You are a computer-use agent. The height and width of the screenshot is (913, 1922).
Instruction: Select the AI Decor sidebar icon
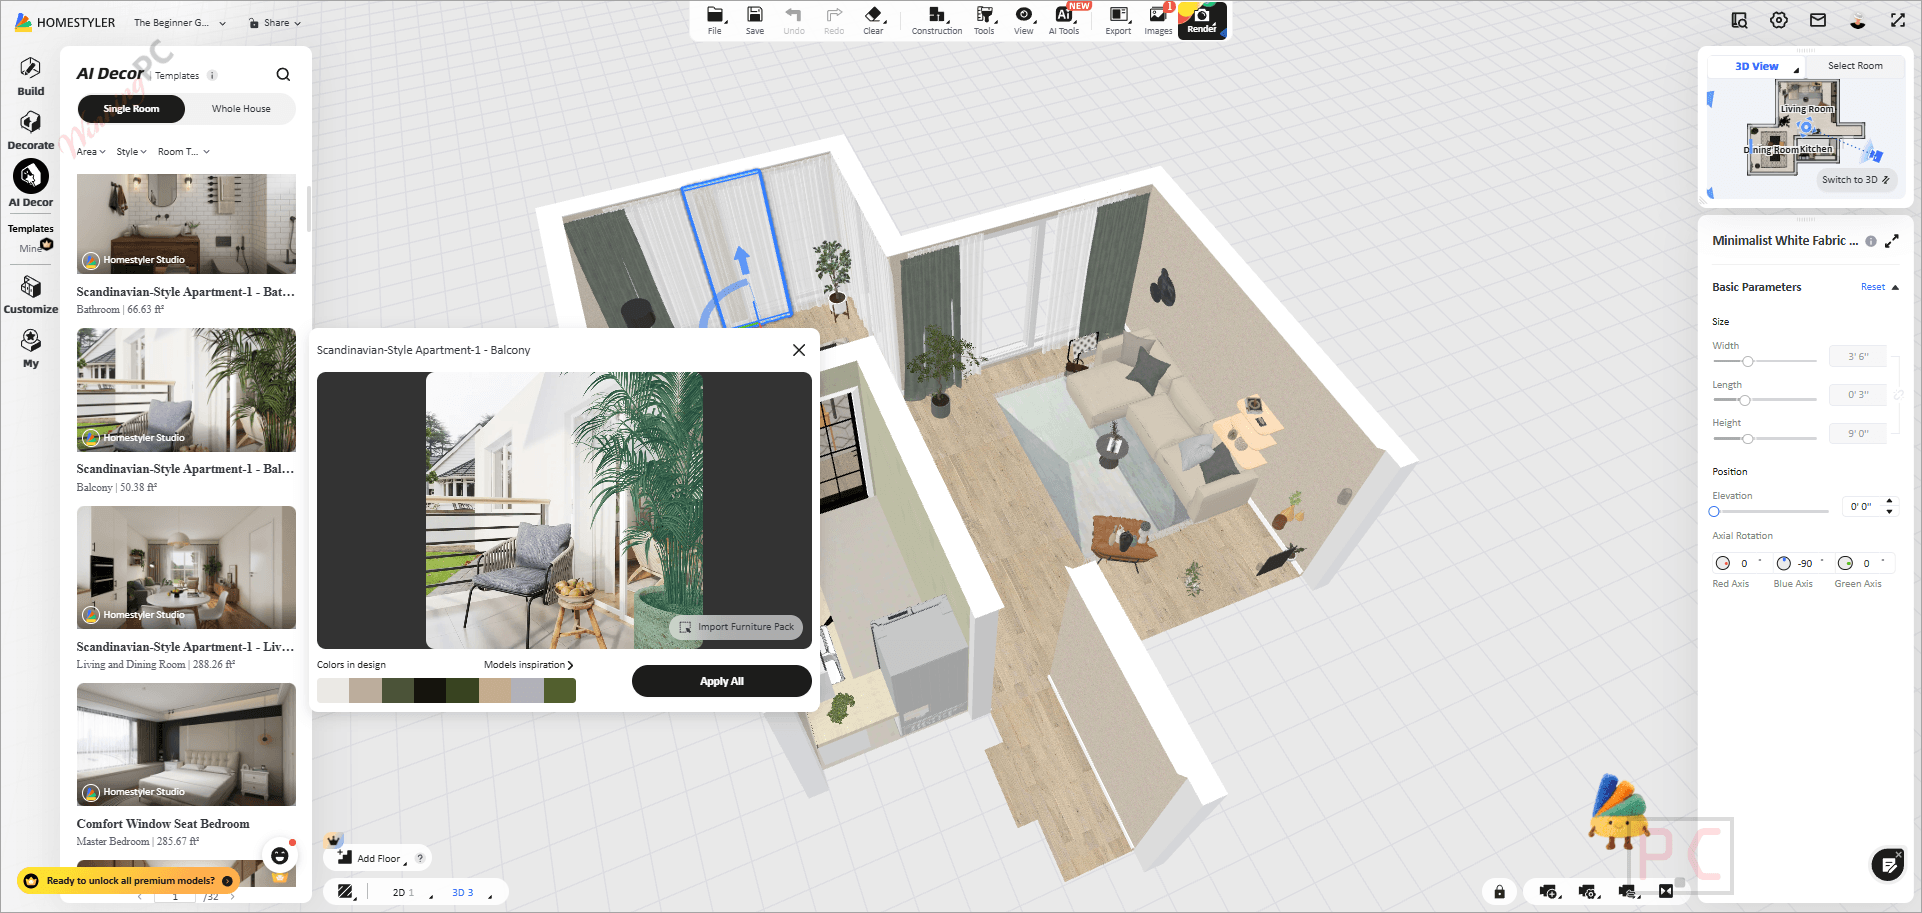tap(31, 177)
